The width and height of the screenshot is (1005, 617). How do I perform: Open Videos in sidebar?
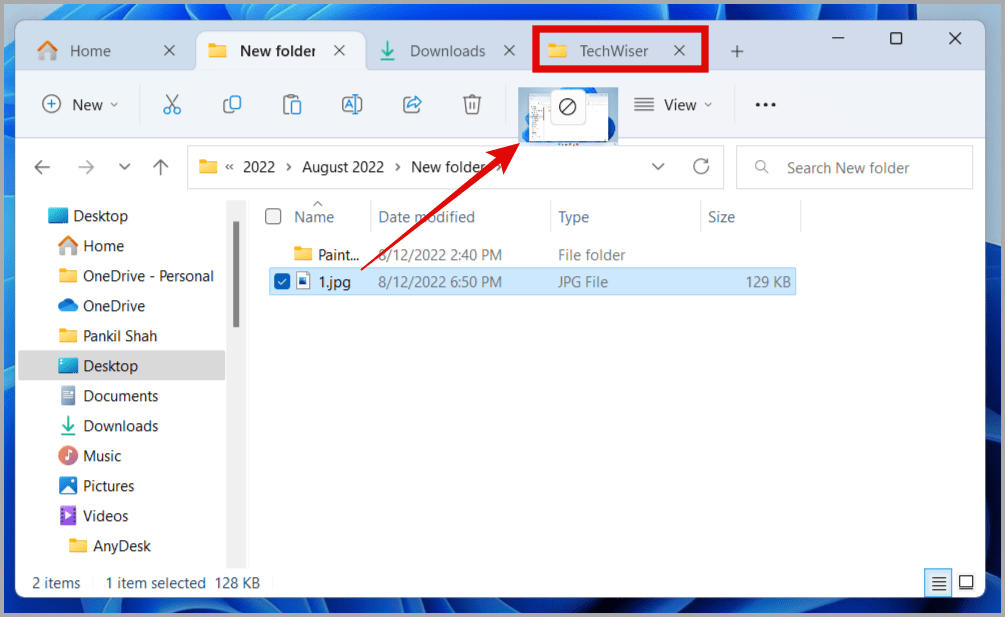coord(105,516)
